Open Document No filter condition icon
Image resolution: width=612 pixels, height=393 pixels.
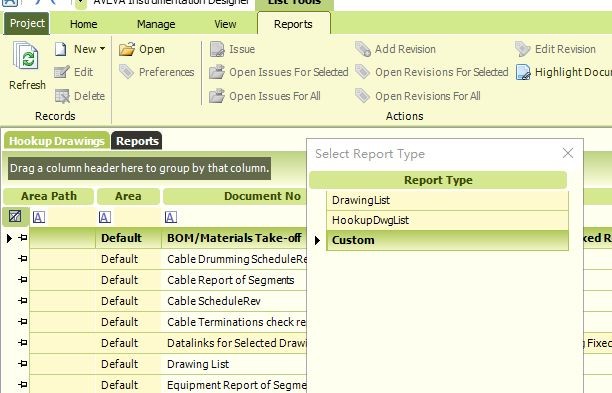point(171,217)
